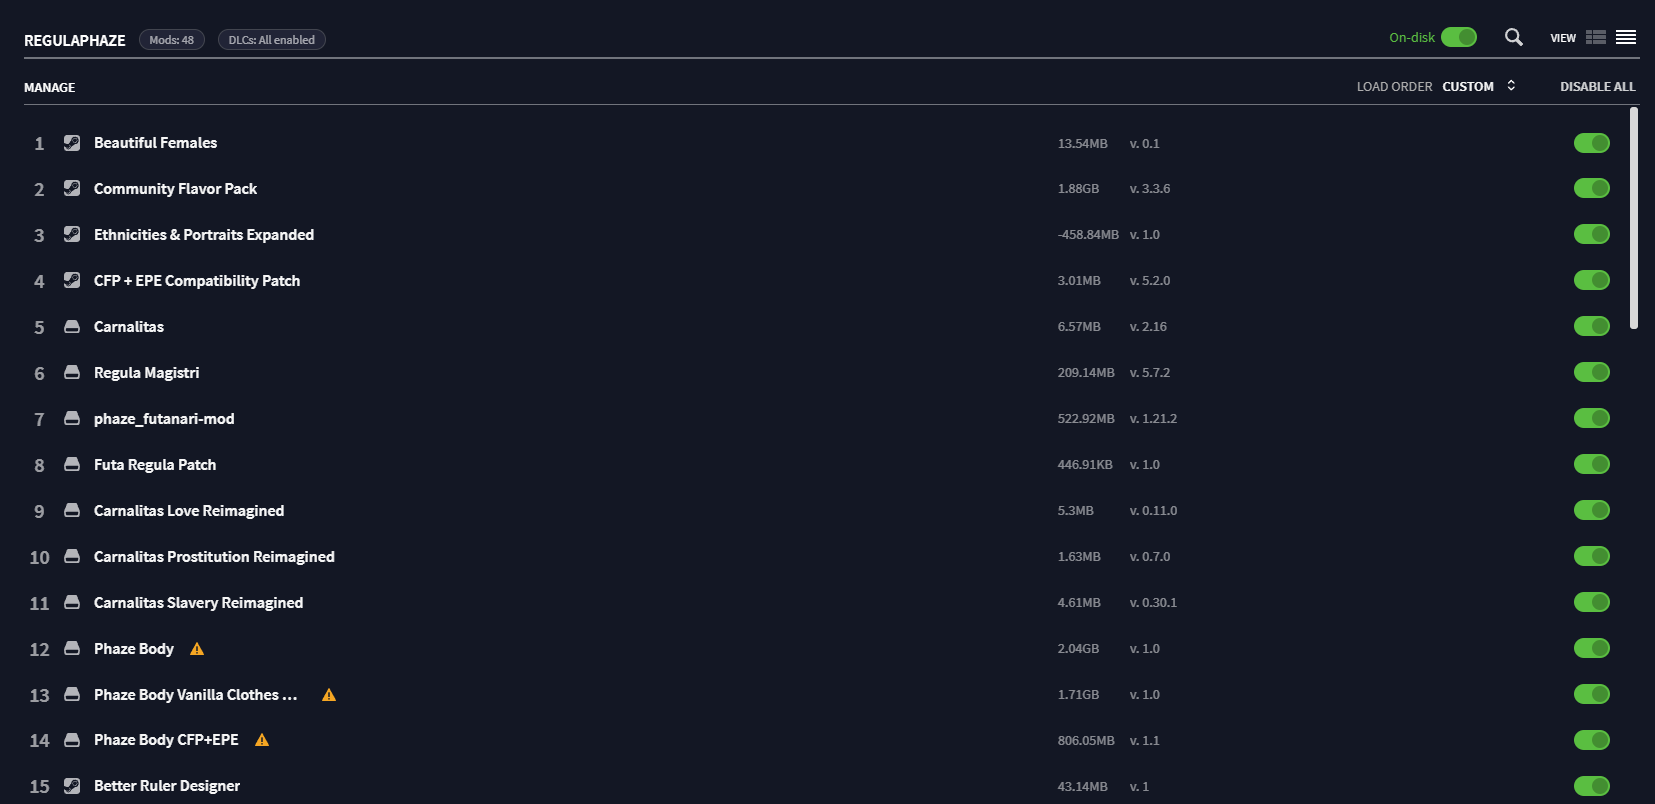The image size is (1655, 804).
Task: Select the Ethnicities & Portraits Expanded name
Action: tap(204, 235)
